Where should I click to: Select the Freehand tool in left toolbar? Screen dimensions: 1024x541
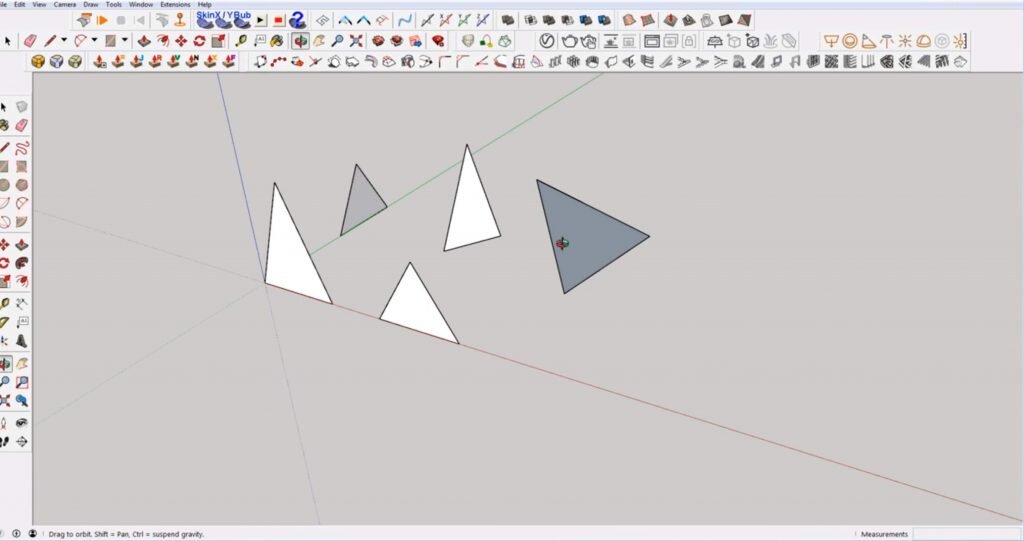point(22,148)
